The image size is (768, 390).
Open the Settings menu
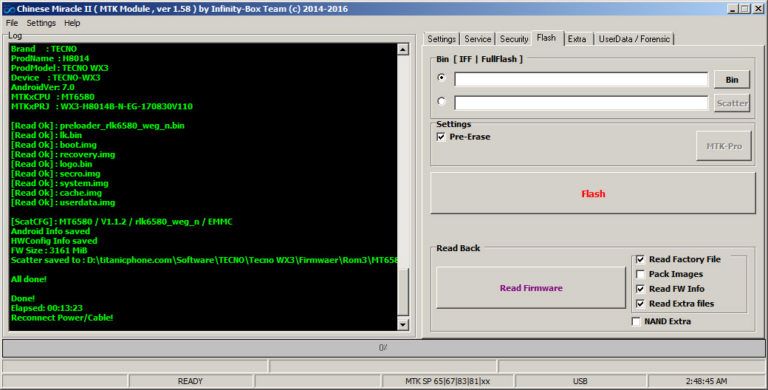[x=41, y=23]
